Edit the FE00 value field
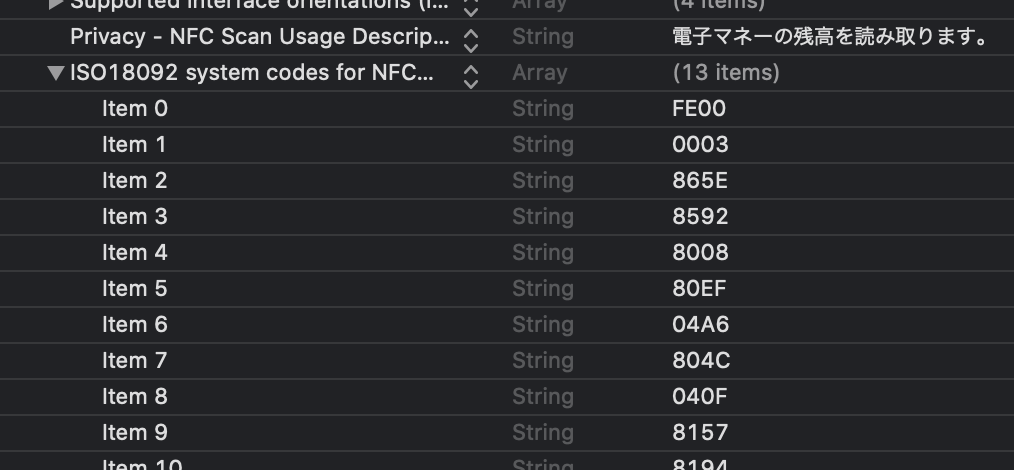This screenshot has height=470, width=1014. (x=699, y=109)
